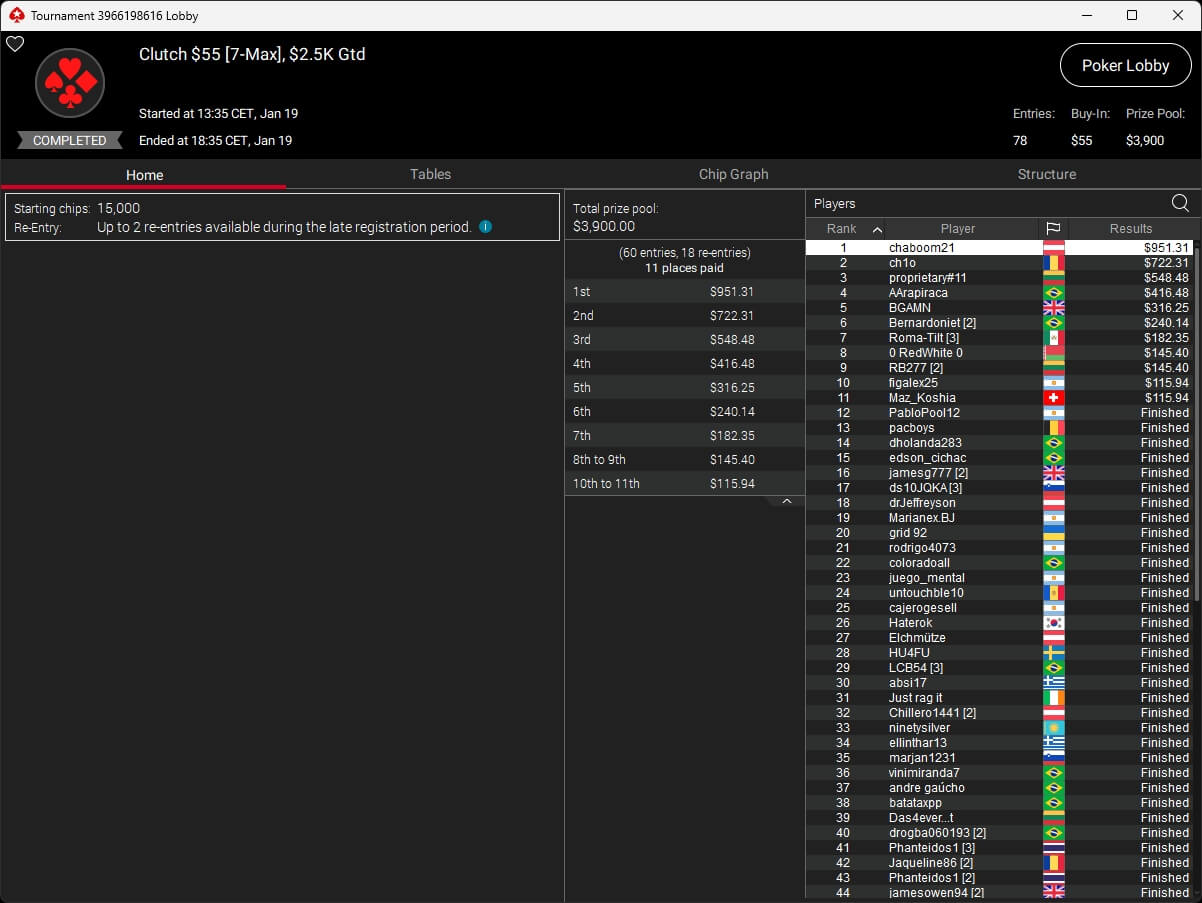Collapse the prize payout list chevron
Screen dimensions: 1202x903
point(786,501)
